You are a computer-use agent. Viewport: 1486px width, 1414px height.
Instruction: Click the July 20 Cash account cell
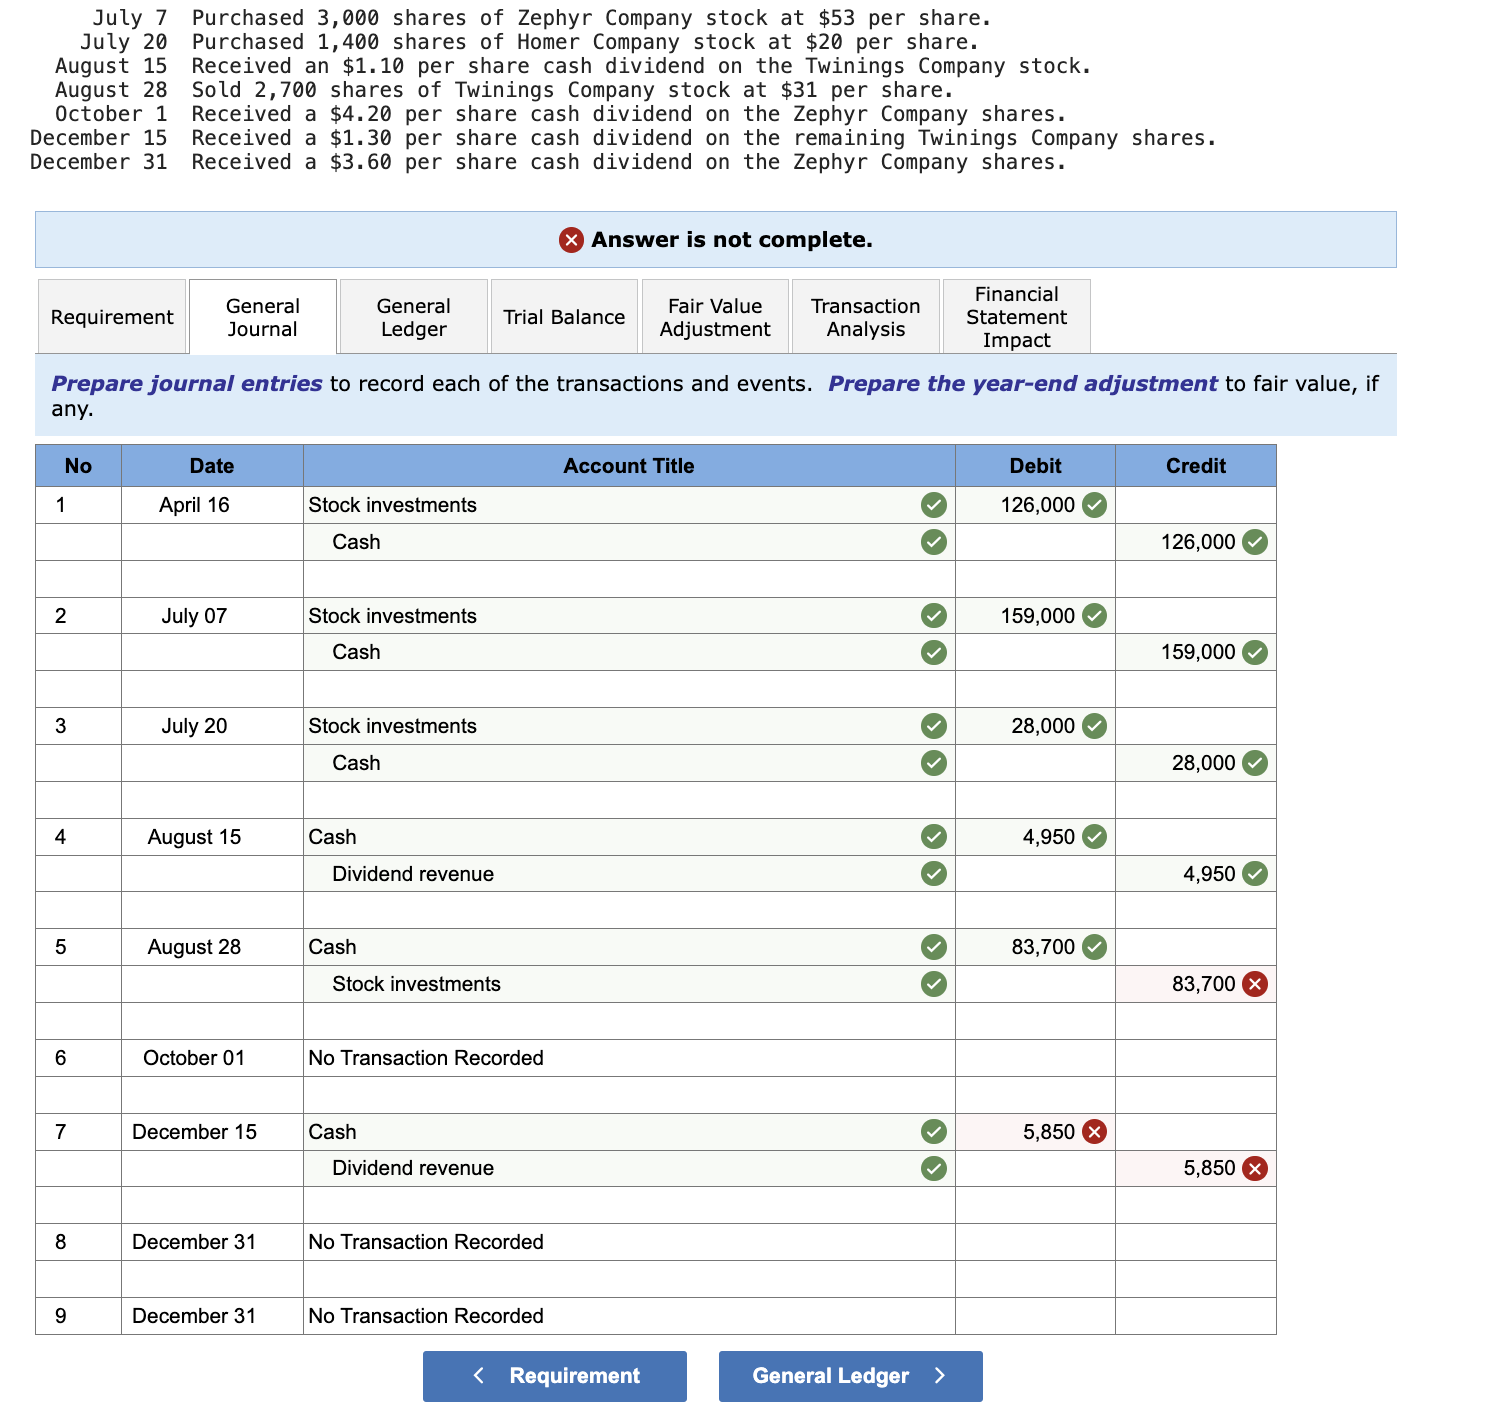629,763
